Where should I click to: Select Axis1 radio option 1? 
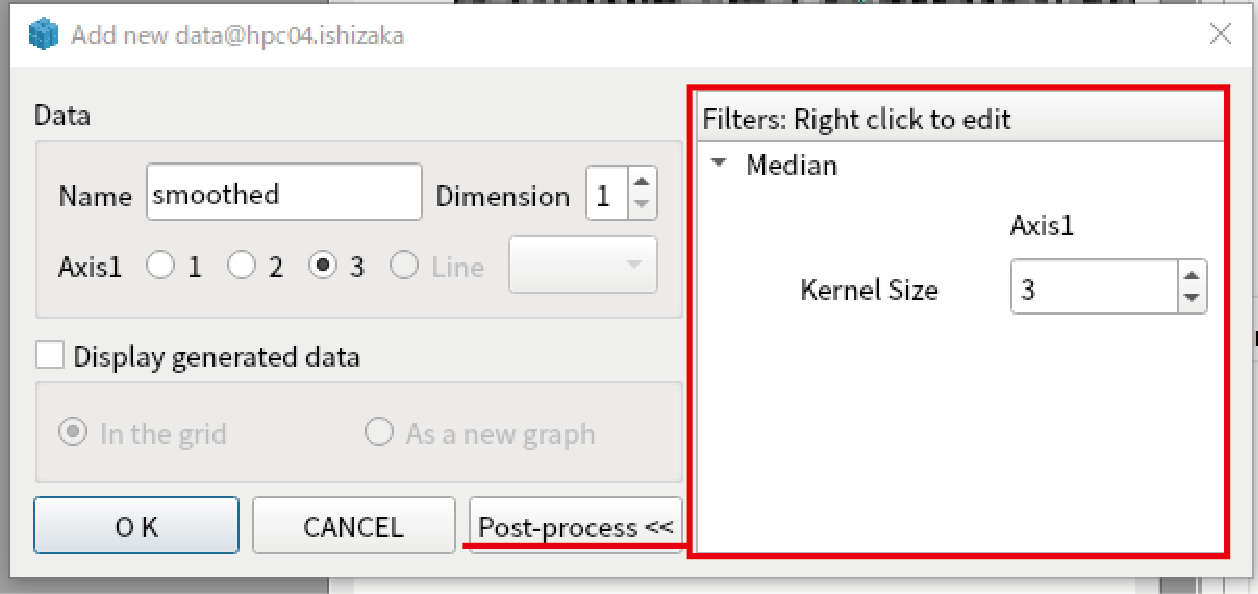tap(161, 266)
